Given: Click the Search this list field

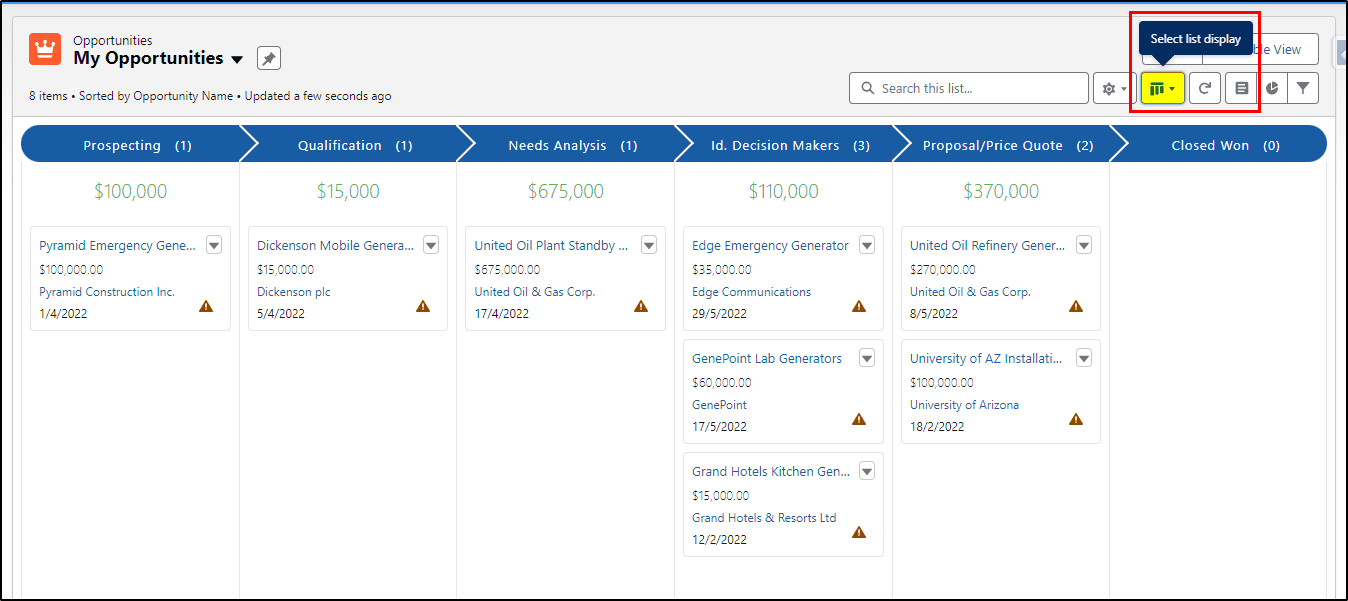Looking at the screenshot, I should click(x=969, y=88).
